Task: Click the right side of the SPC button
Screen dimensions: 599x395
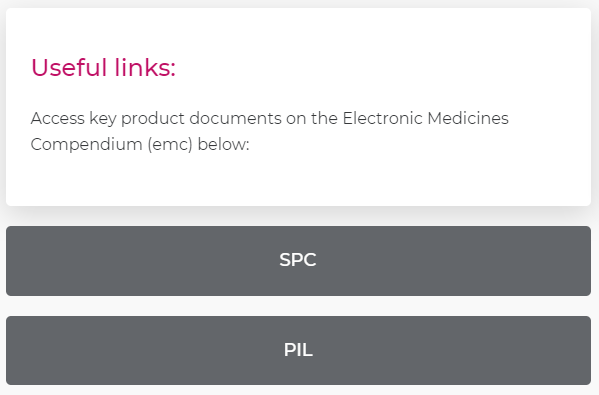Action: tap(520, 261)
